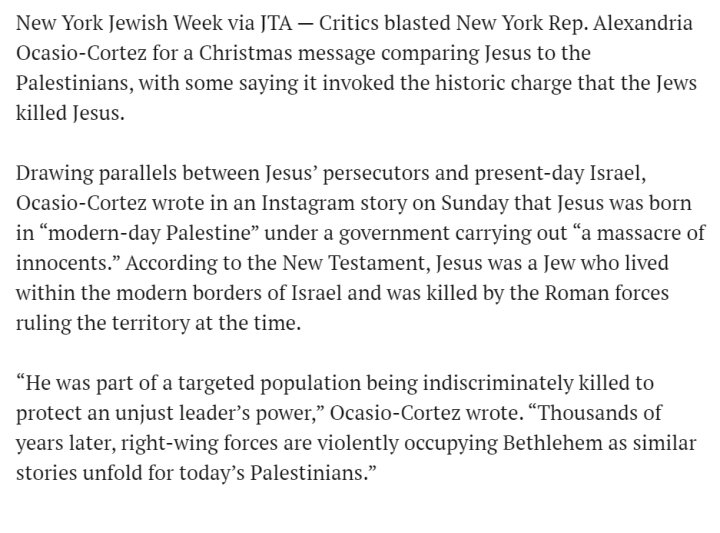
Task: Click the phrase "a massacre of"
Action: click(643, 233)
